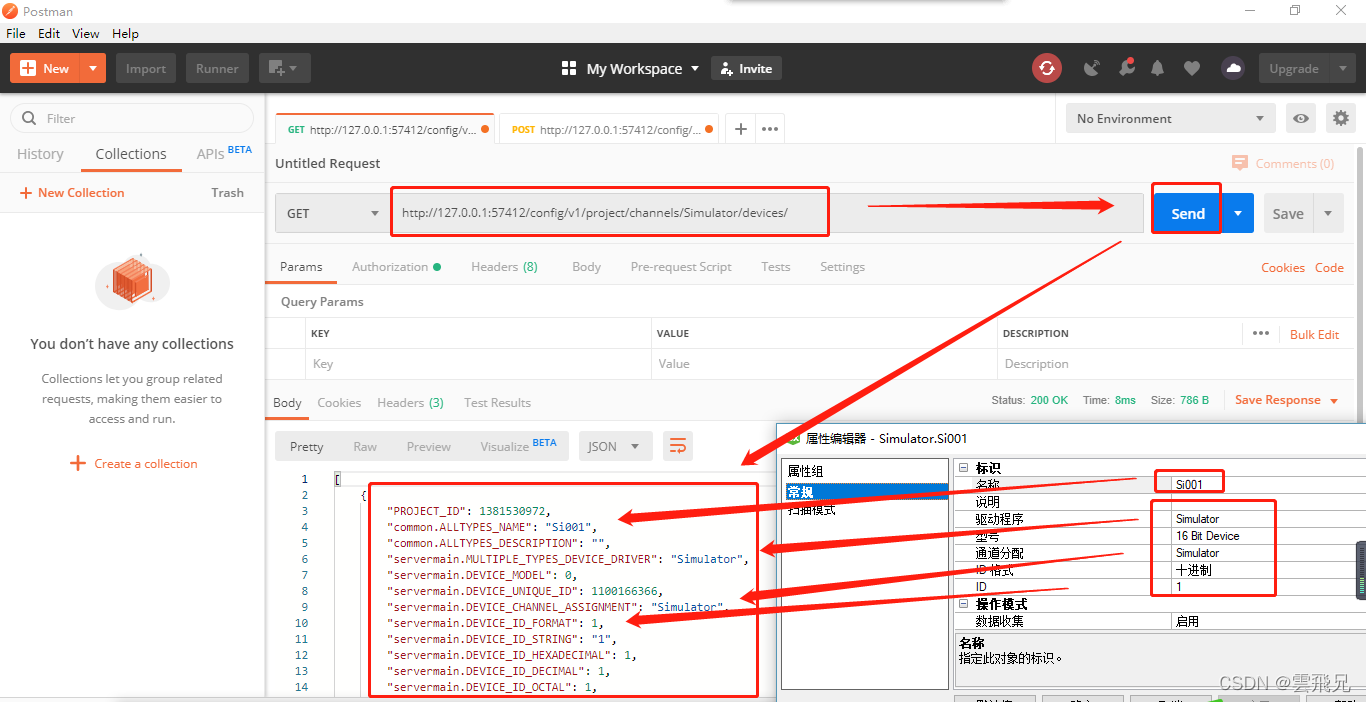Select the POST request tab
This screenshot has width=1366, height=702.
click(612, 129)
